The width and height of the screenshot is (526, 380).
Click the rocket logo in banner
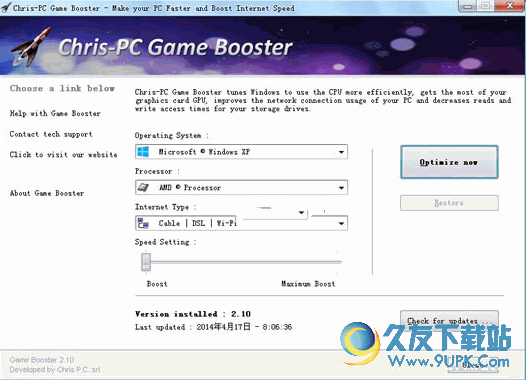click(31, 46)
